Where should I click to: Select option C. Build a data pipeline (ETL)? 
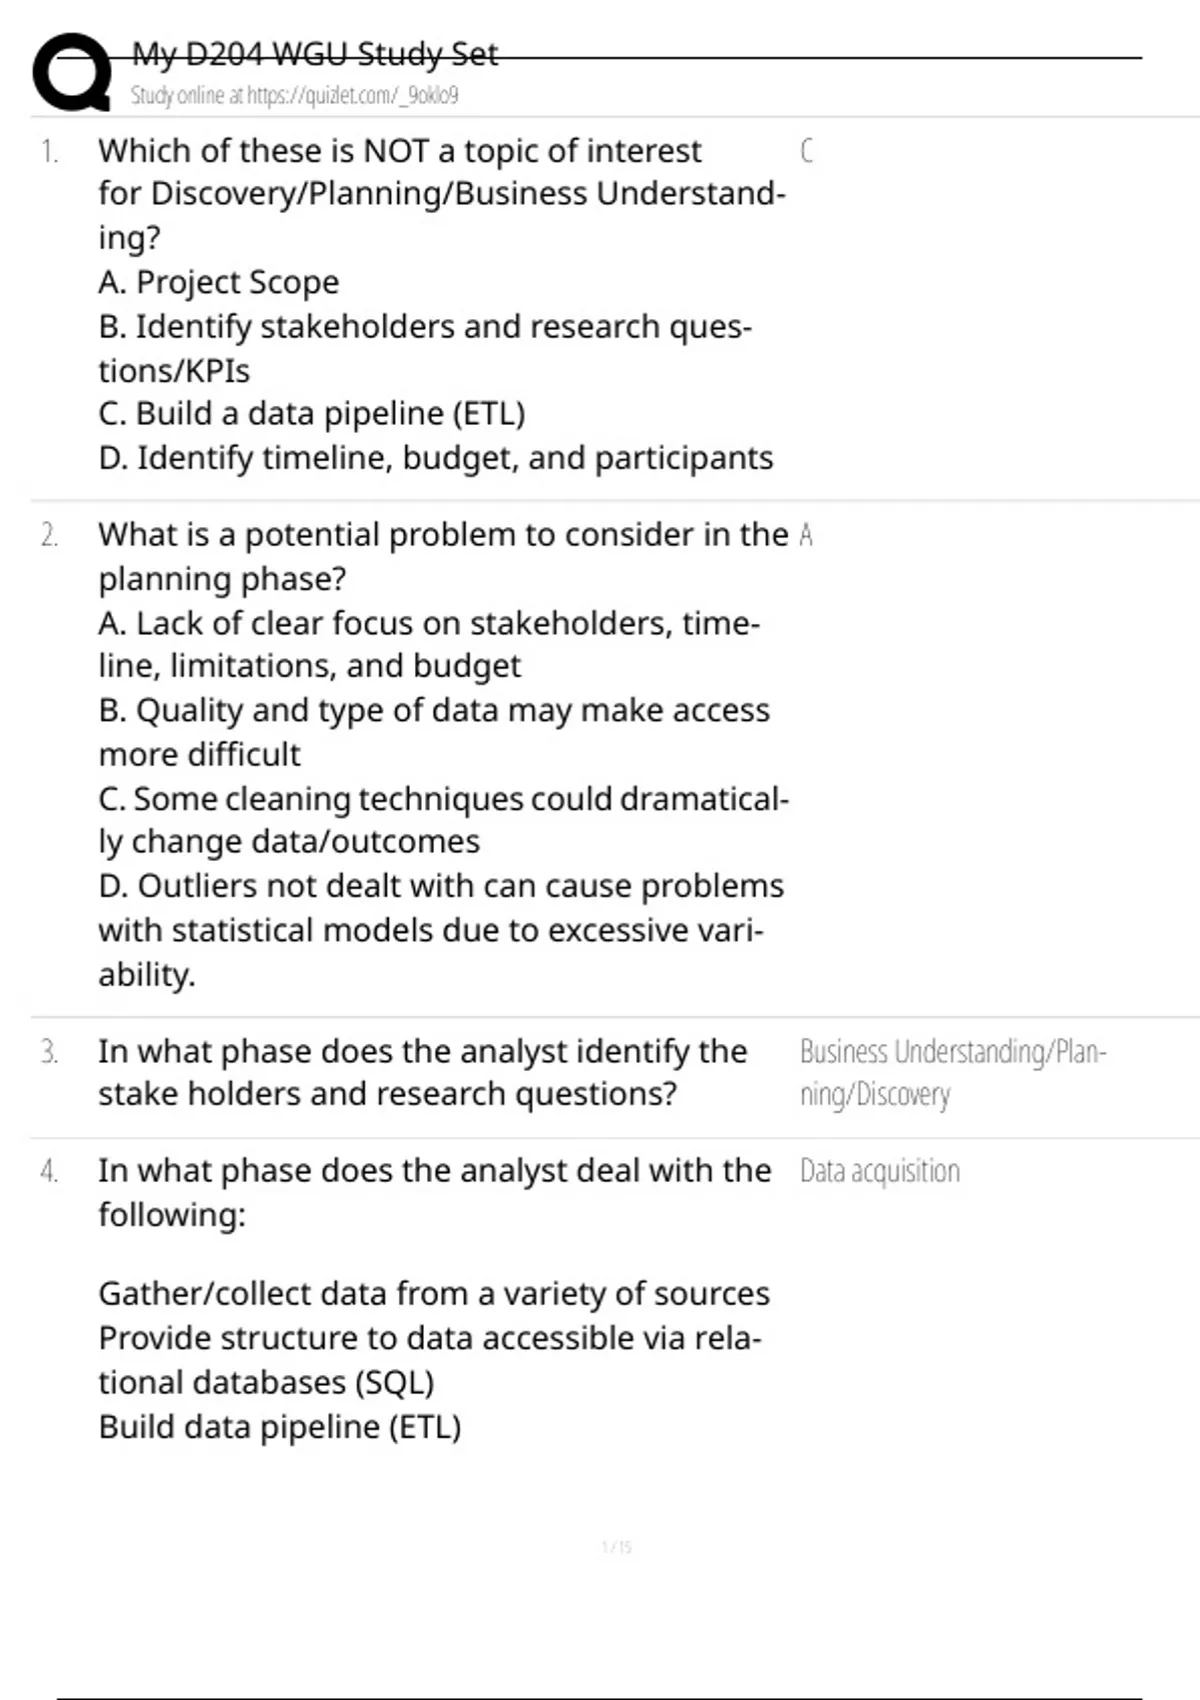coord(311,413)
